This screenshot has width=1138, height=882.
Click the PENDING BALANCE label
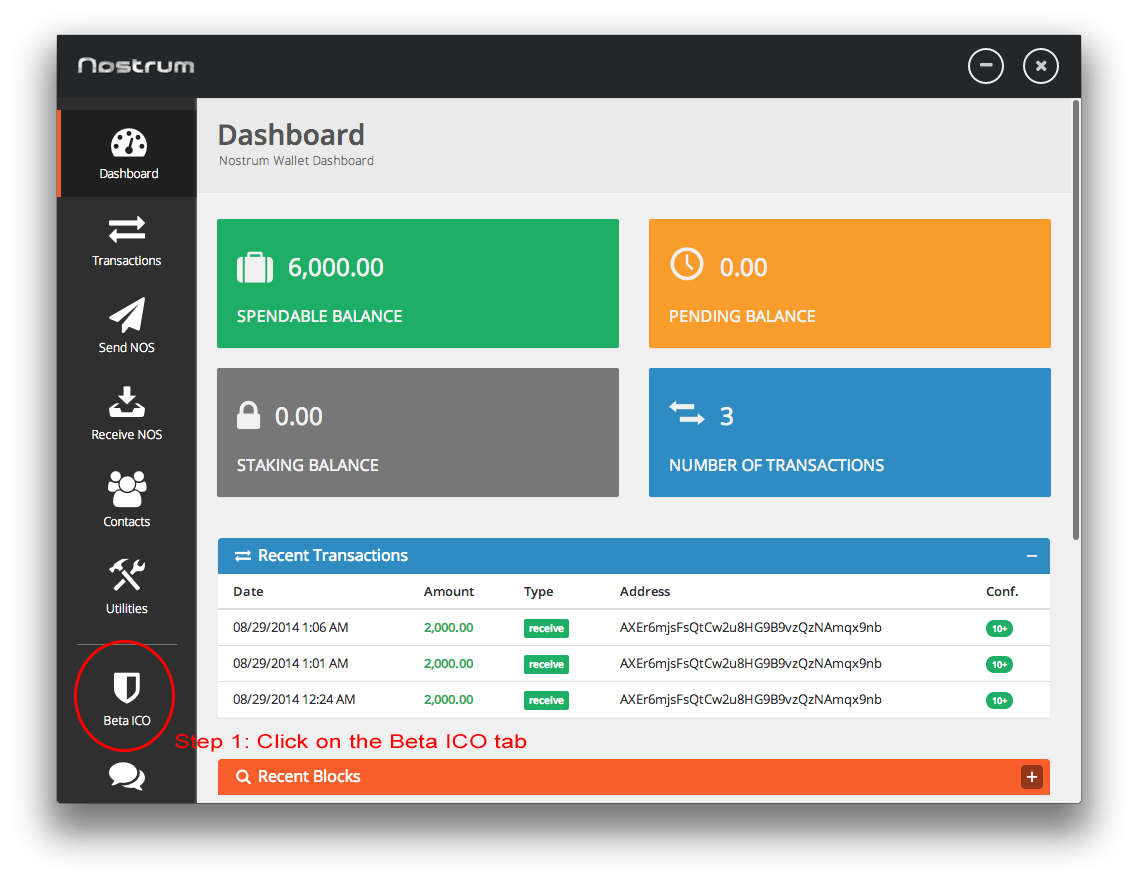(742, 317)
